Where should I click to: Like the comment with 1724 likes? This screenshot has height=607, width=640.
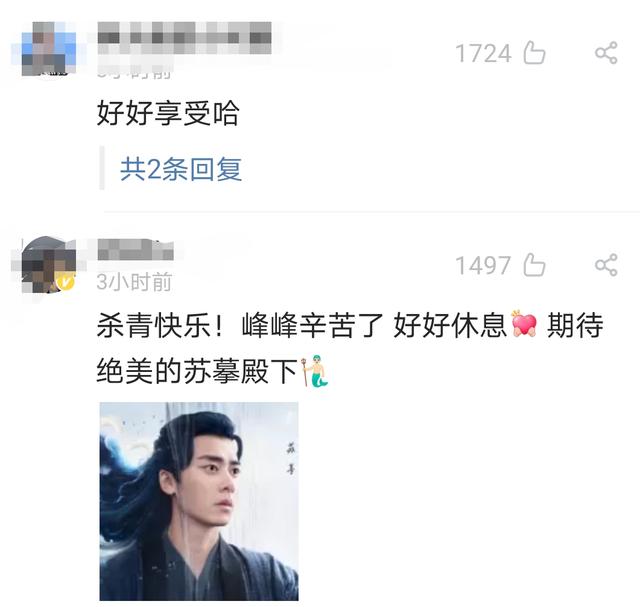[534, 53]
